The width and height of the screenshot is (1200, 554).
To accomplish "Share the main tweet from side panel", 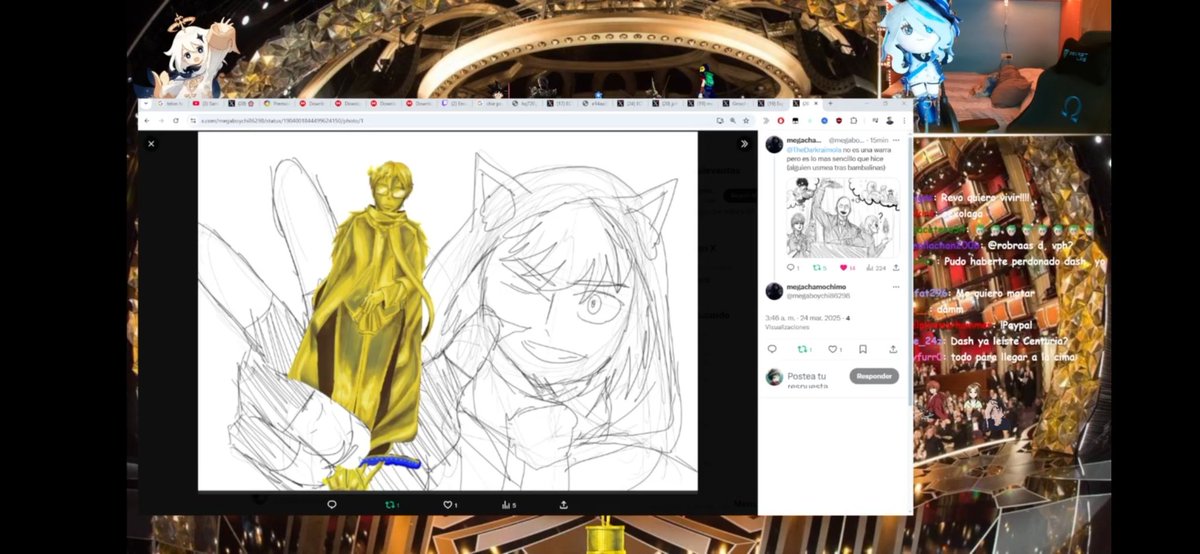I will point(893,349).
